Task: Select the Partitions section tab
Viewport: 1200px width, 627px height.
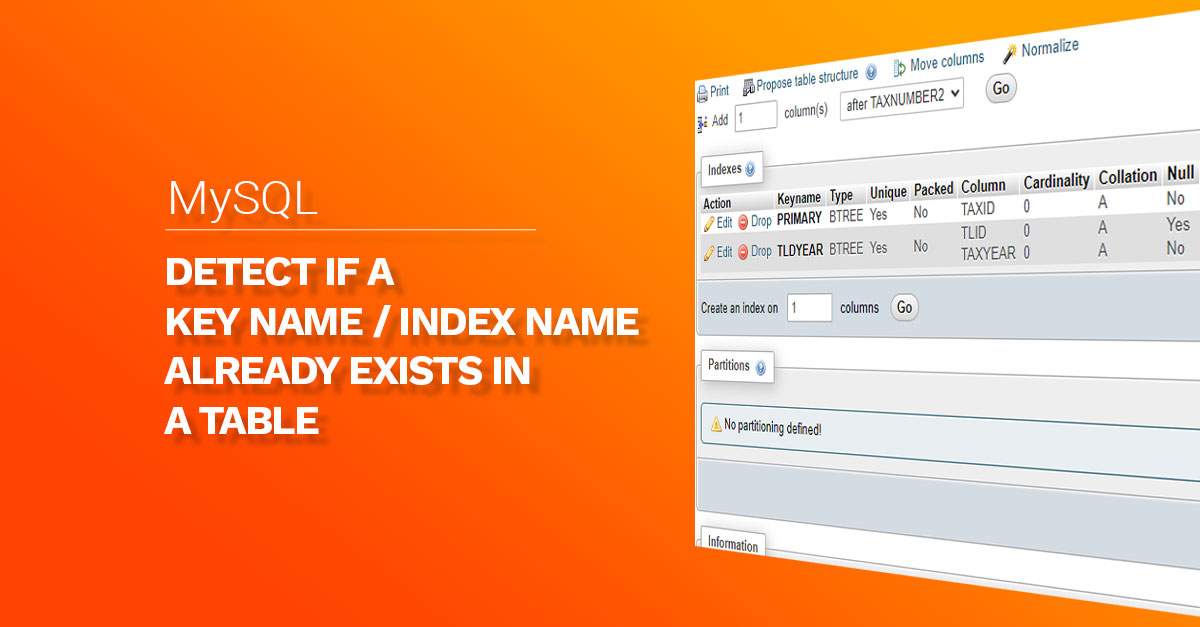Action: [x=736, y=366]
